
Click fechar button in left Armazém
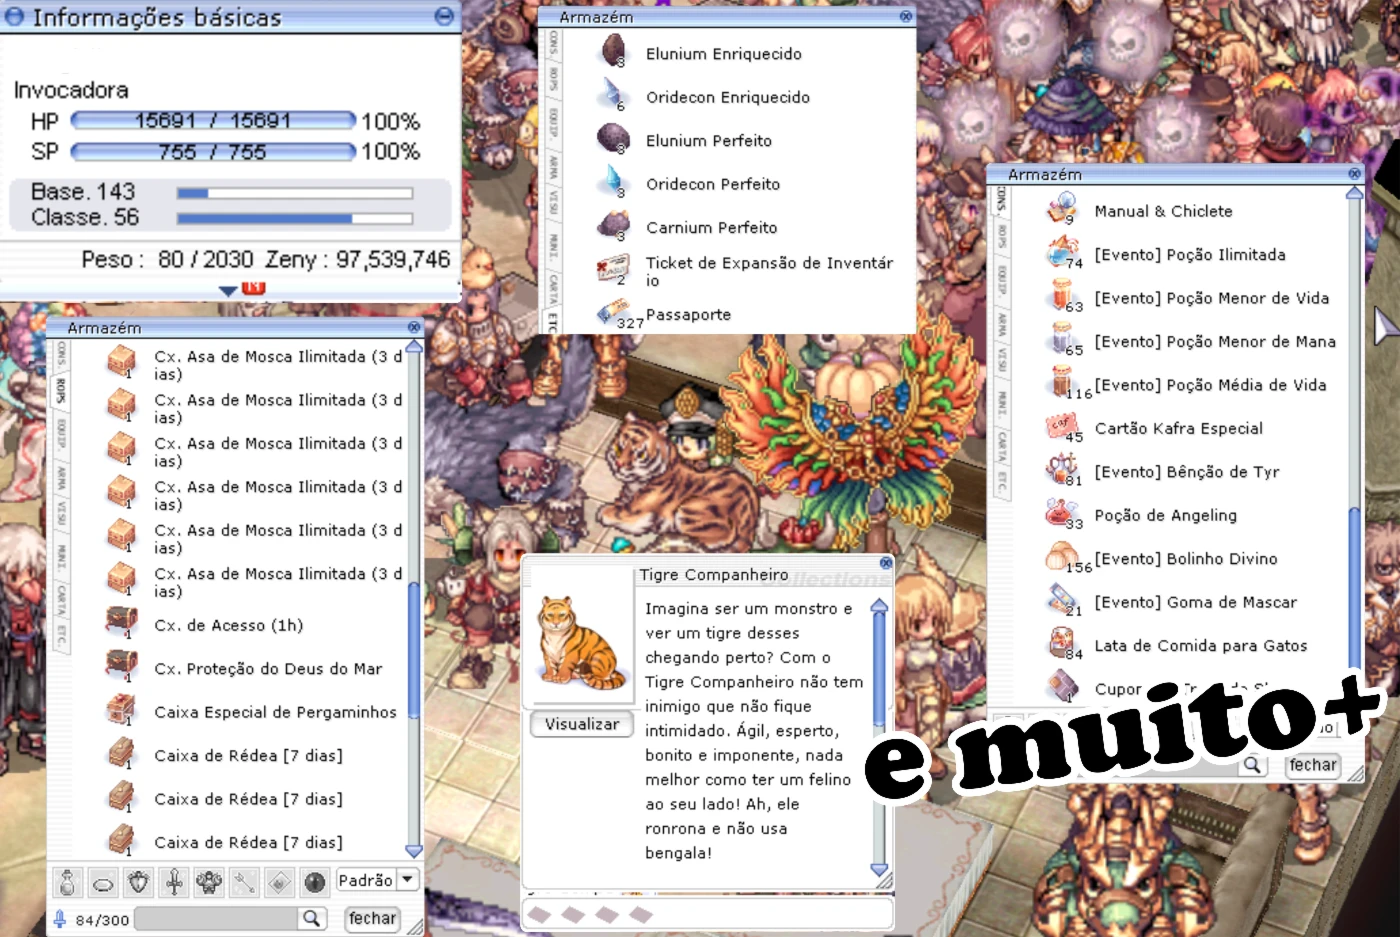pos(372,918)
